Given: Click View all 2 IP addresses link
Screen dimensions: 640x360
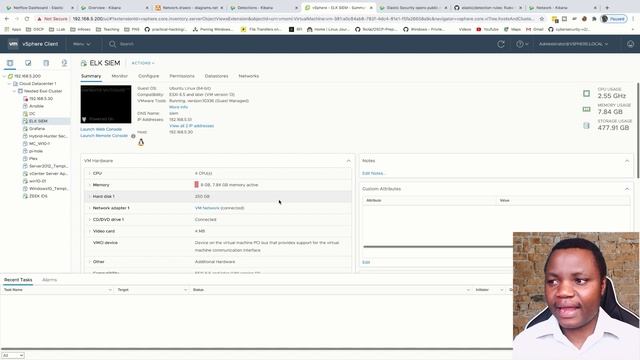Looking at the screenshot, I should (x=191, y=126).
